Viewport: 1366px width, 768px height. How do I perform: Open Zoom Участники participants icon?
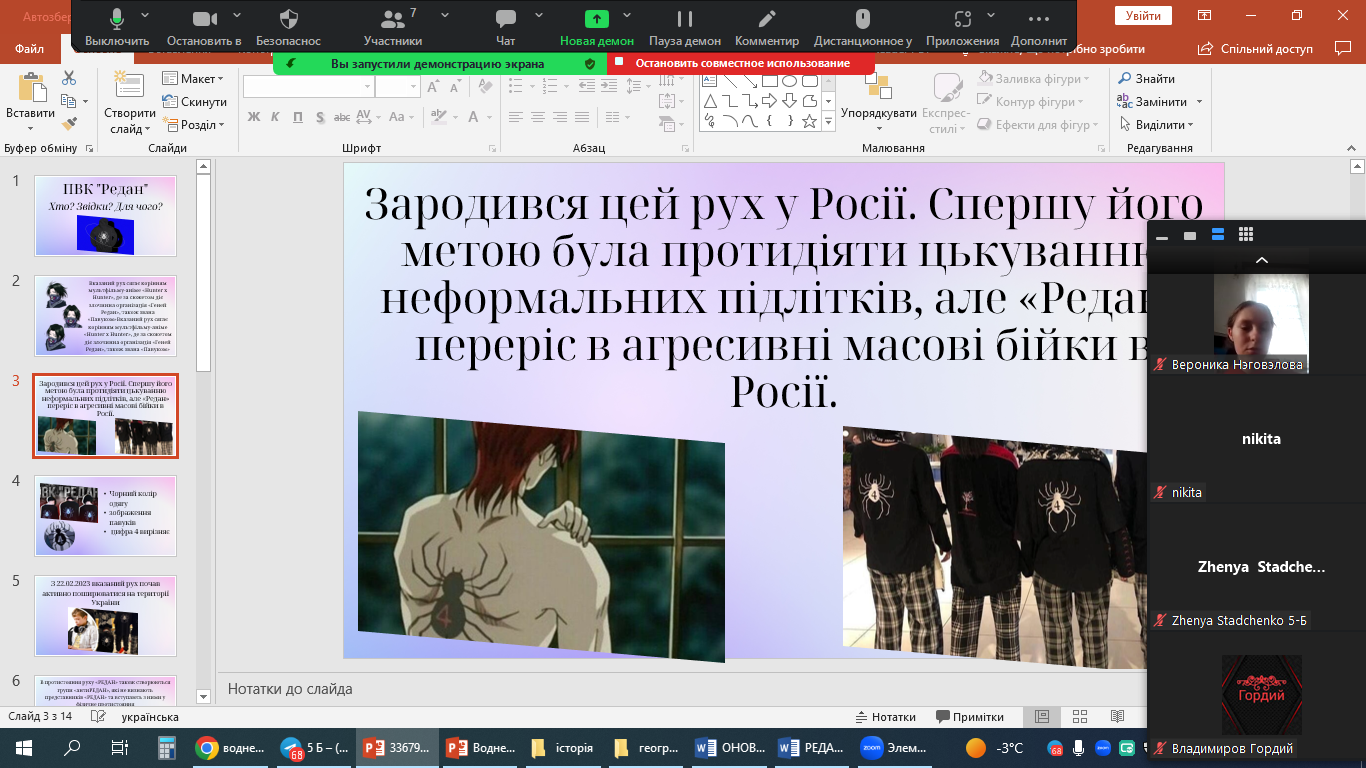[x=391, y=18]
